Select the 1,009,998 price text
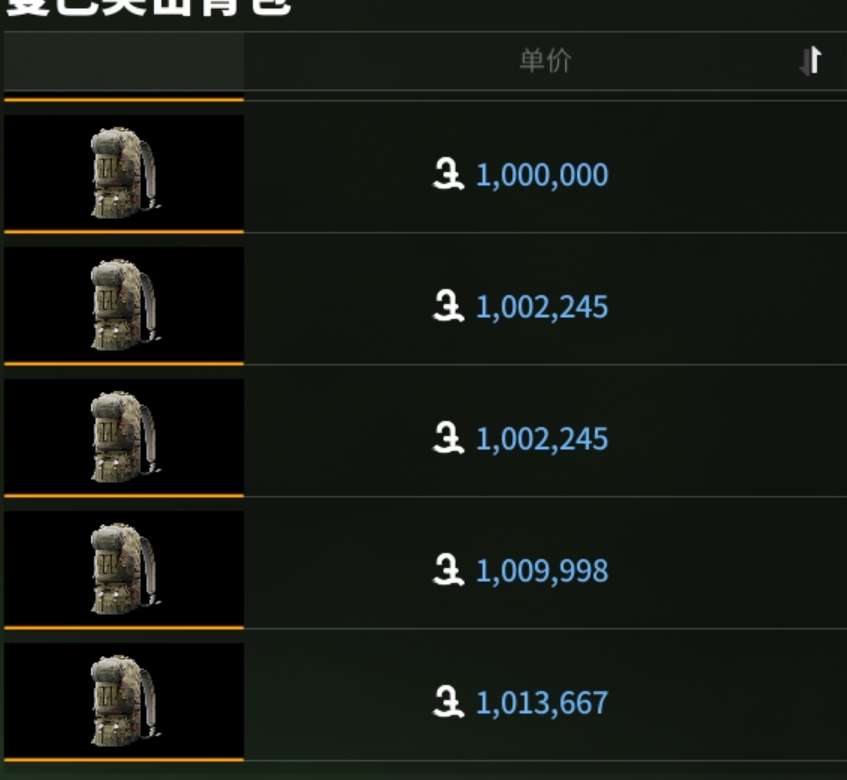Viewport: 847px width, 780px height. pos(542,571)
